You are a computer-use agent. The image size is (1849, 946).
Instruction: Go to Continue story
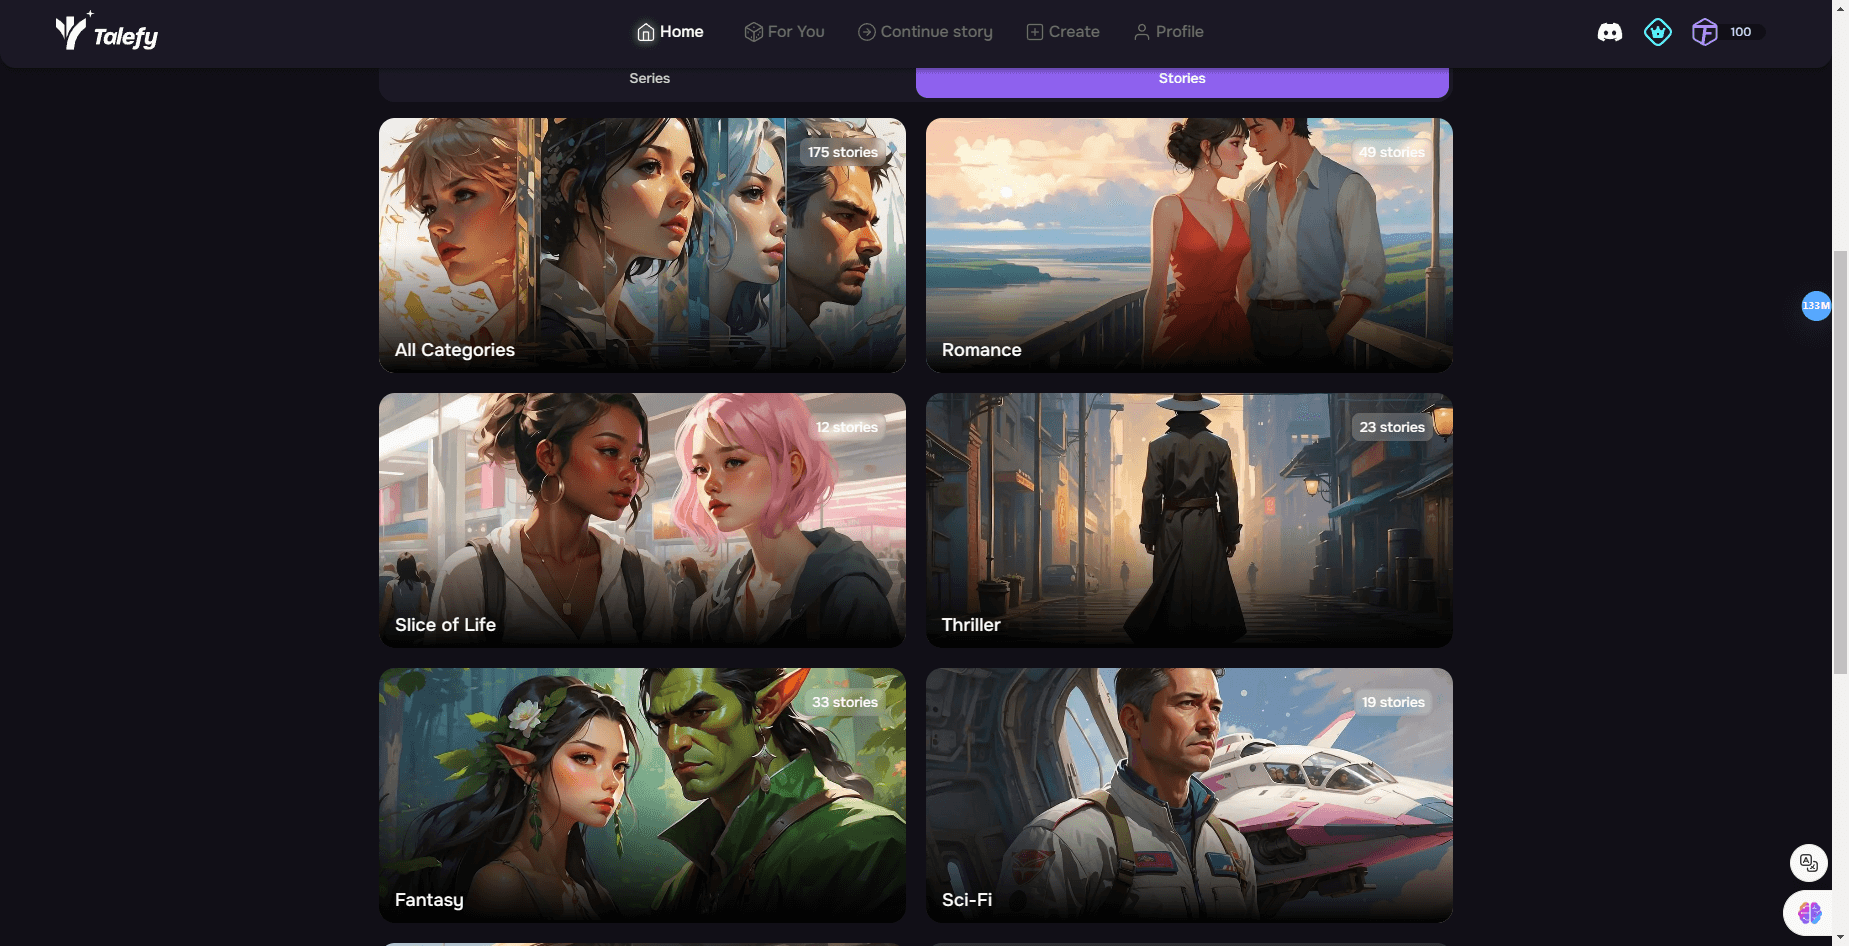click(x=925, y=32)
